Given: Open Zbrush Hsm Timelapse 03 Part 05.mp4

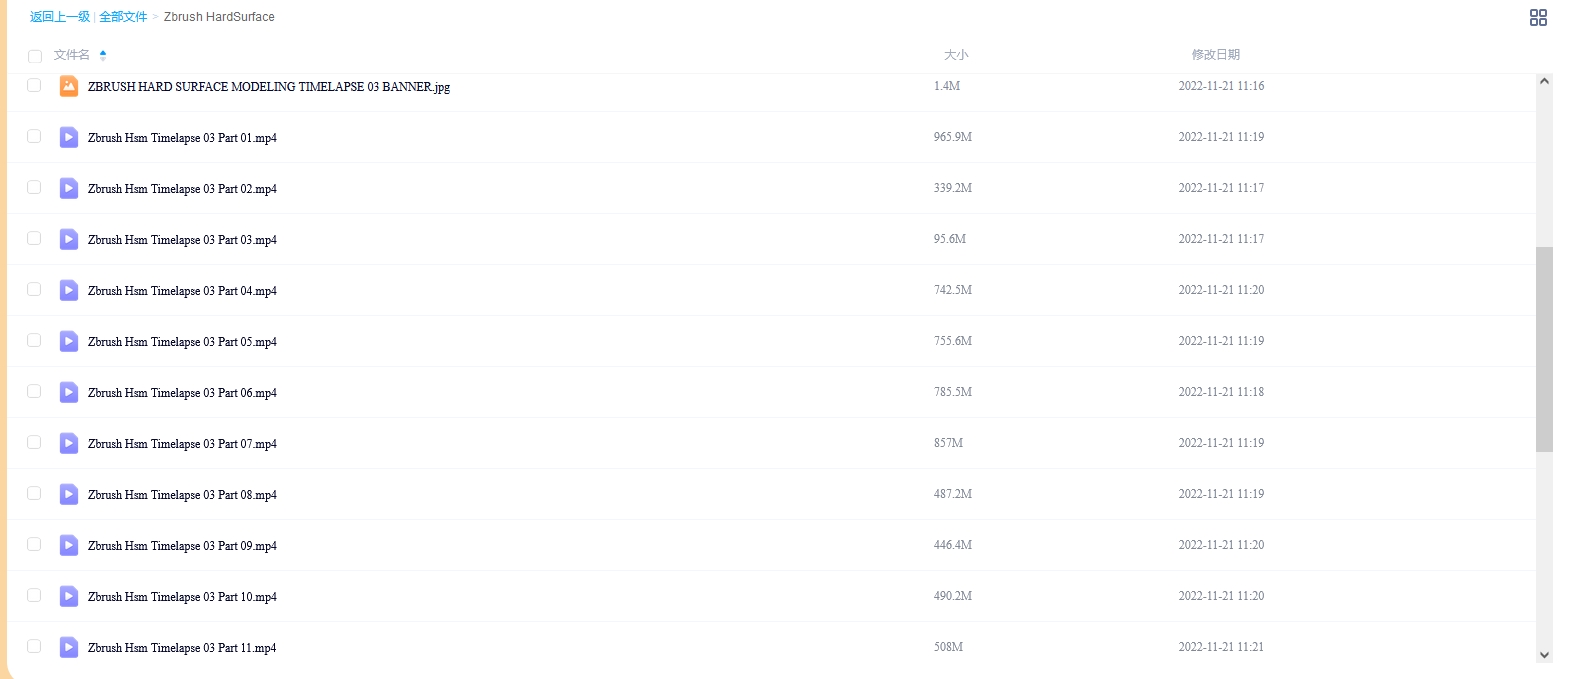Looking at the screenshot, I should (182, 342).
